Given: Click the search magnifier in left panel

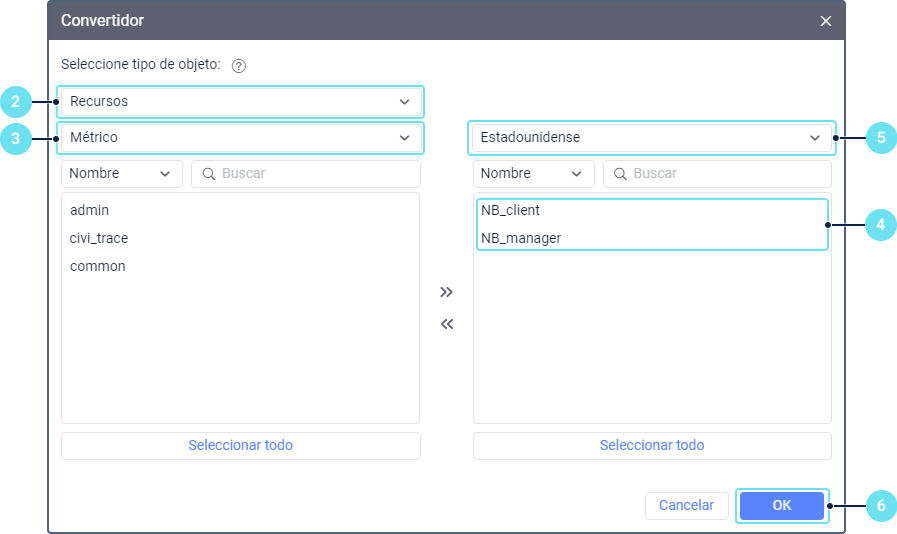Looking at the screenshot, I should 209,174.
